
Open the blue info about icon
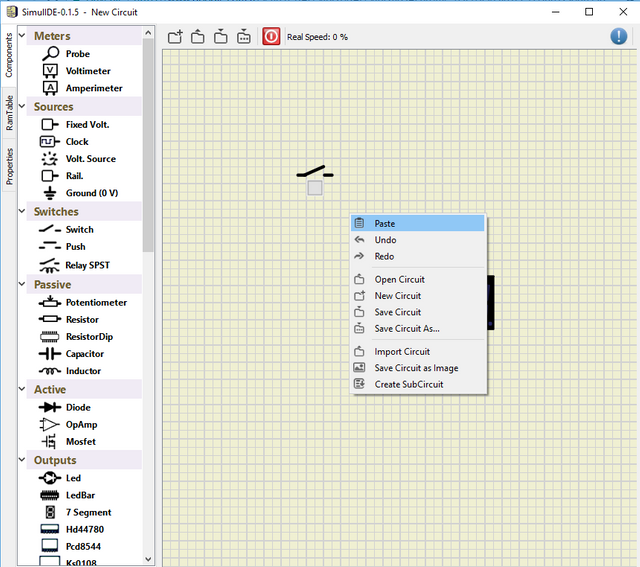click(619, 36)
